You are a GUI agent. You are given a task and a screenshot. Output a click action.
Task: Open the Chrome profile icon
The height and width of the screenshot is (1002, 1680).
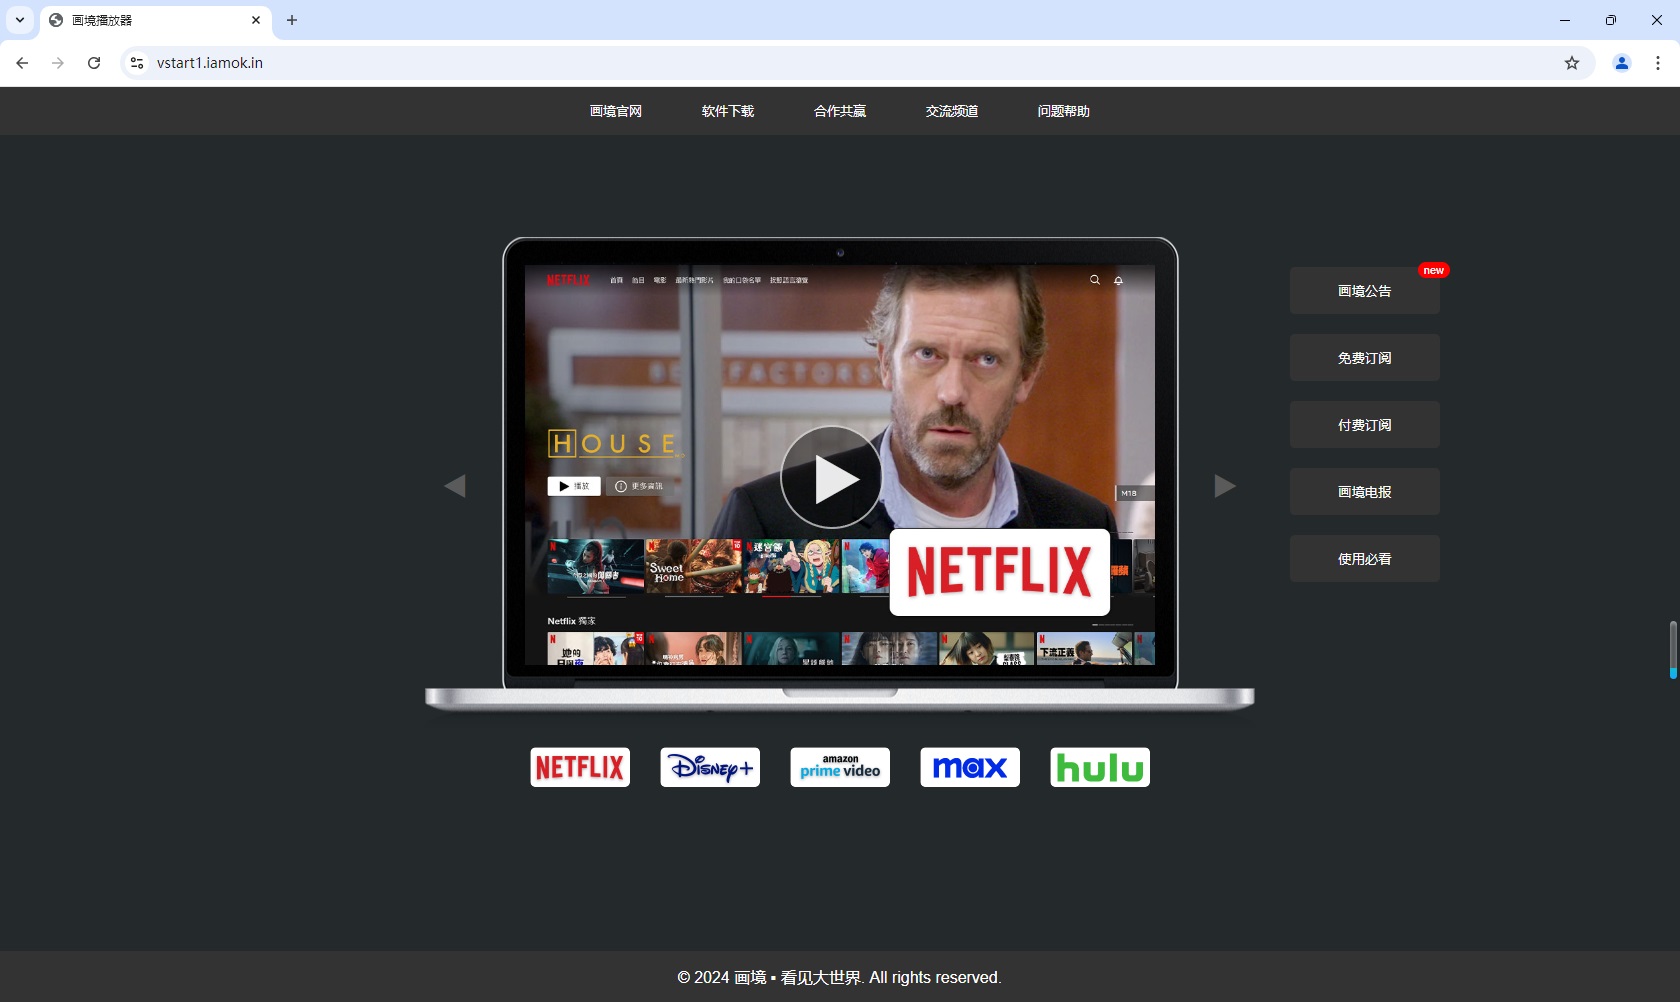pos(1622,63)
